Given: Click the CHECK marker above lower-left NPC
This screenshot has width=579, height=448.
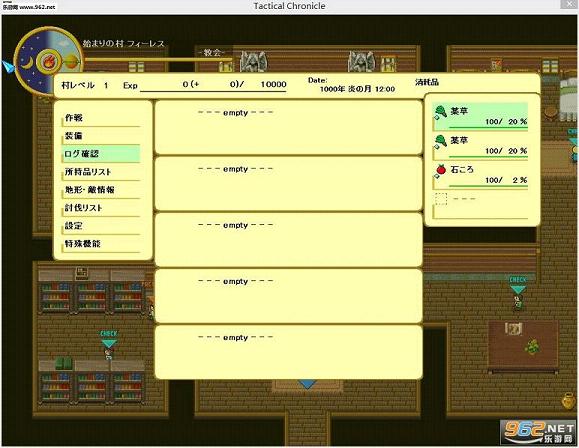Looking at the screenshot, I should (x=109, y=339).
